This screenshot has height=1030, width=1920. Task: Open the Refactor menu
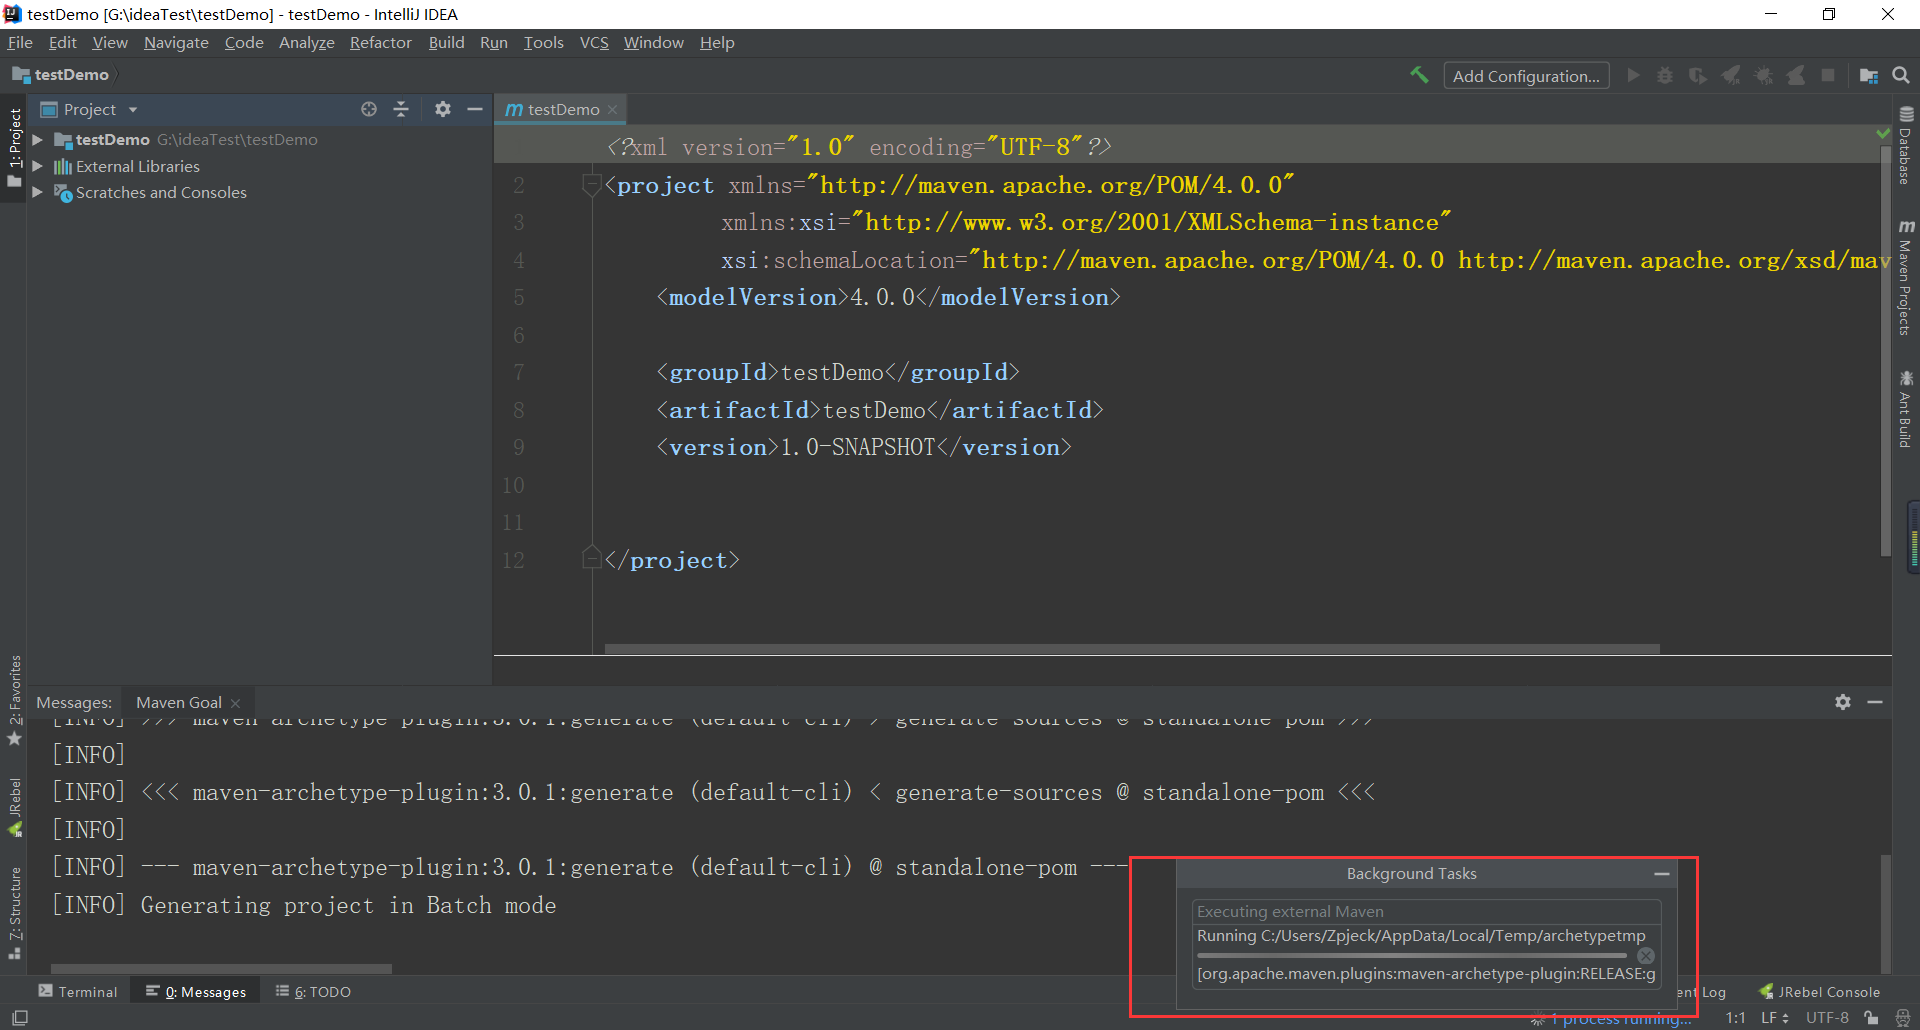pos(380,42)
